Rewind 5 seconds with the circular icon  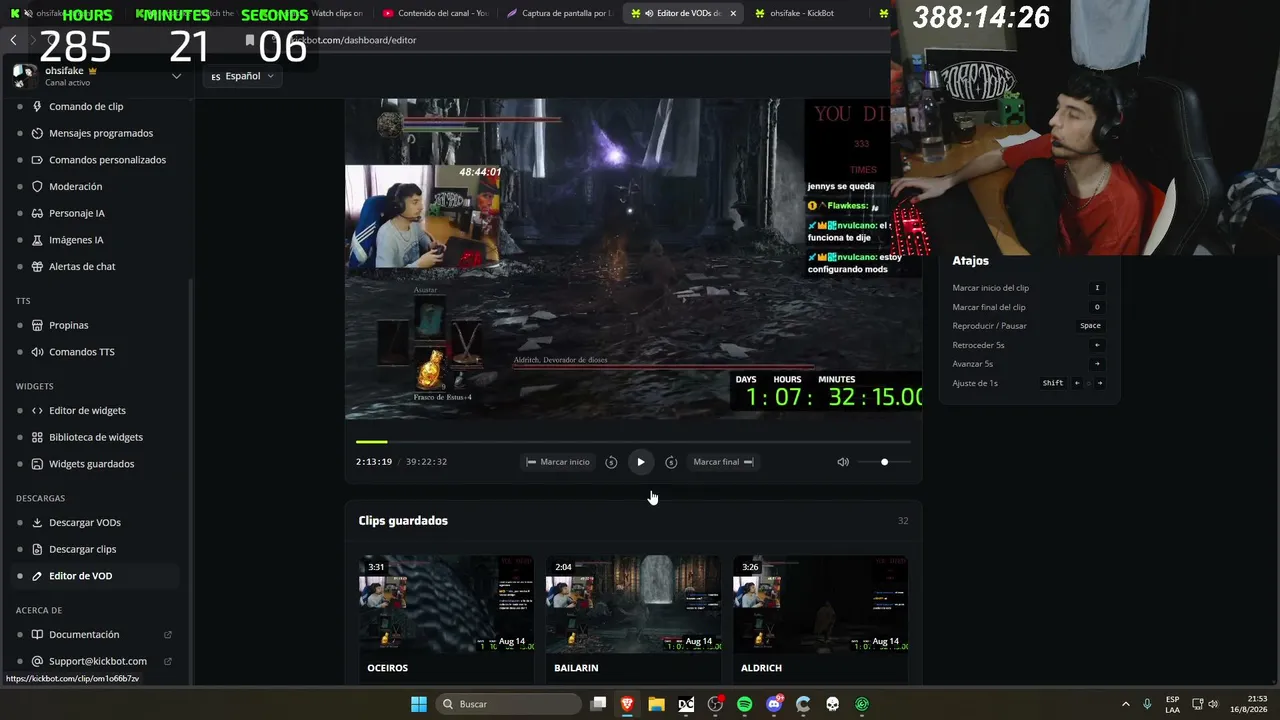click(611, 462)
